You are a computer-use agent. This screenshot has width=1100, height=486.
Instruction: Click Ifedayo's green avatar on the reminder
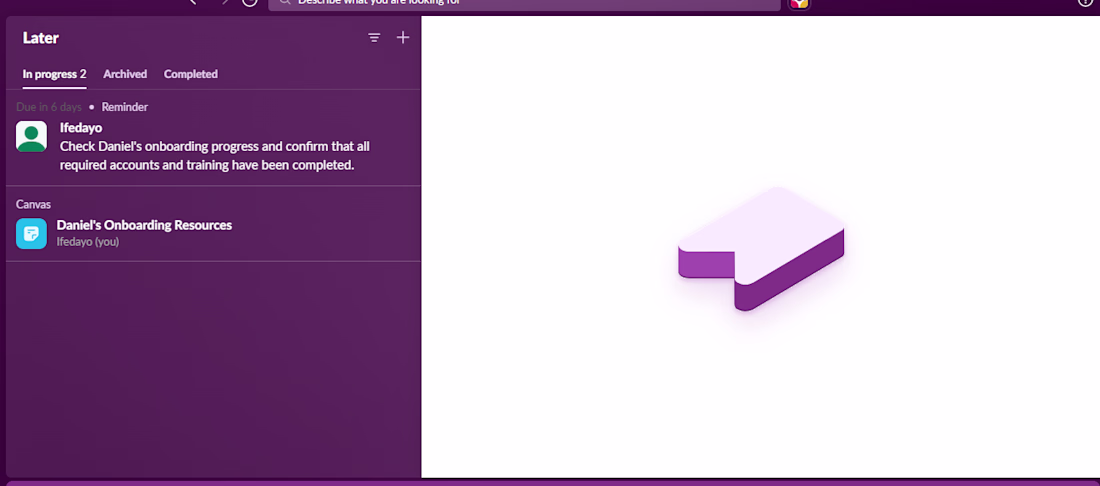tap(32, 136)
